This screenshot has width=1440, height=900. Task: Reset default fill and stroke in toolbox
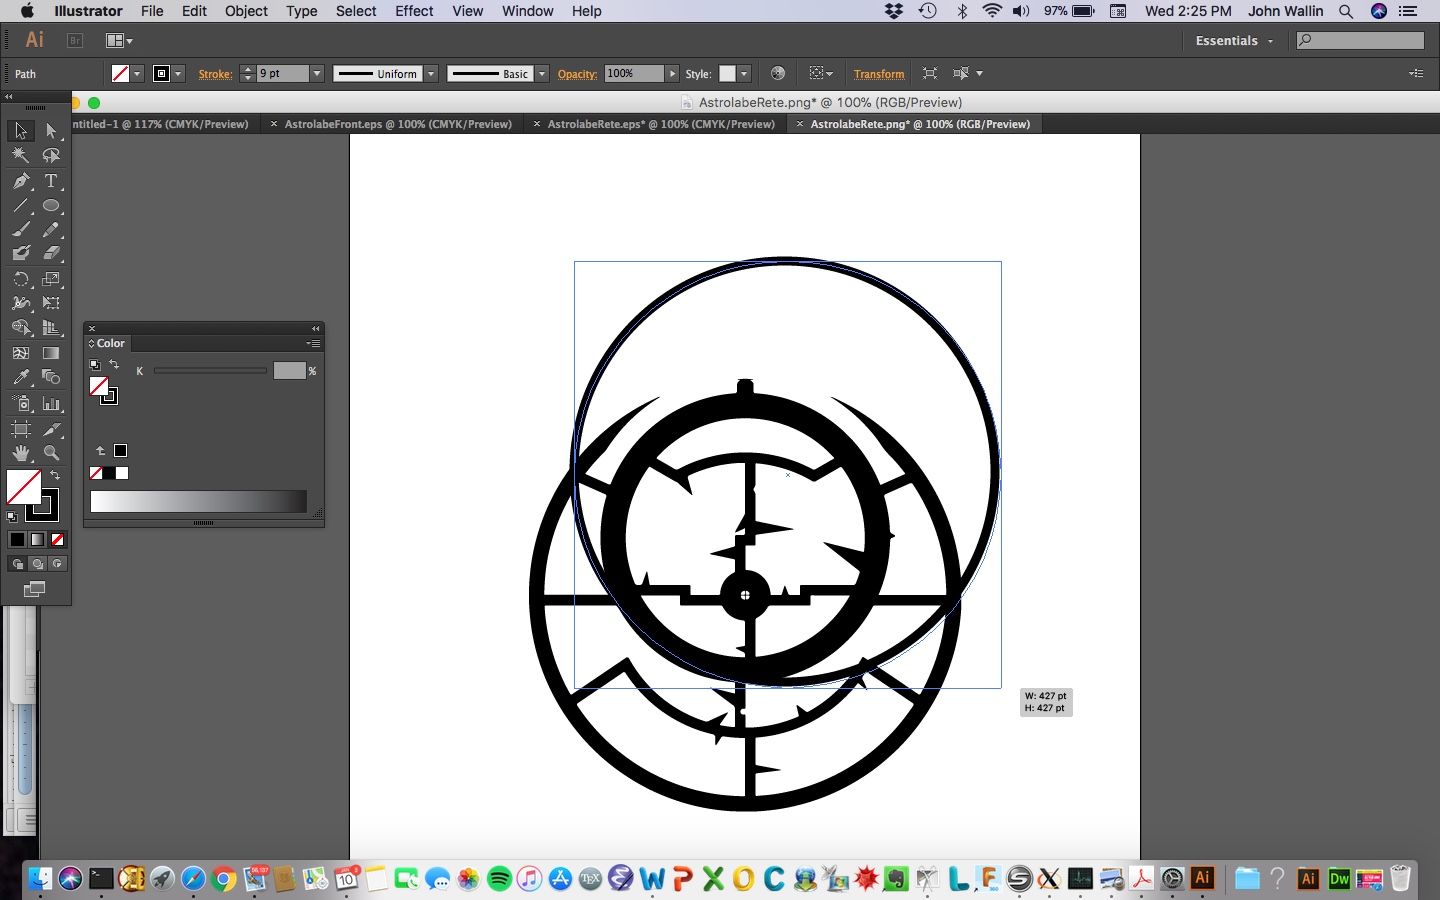coord(12,517)
